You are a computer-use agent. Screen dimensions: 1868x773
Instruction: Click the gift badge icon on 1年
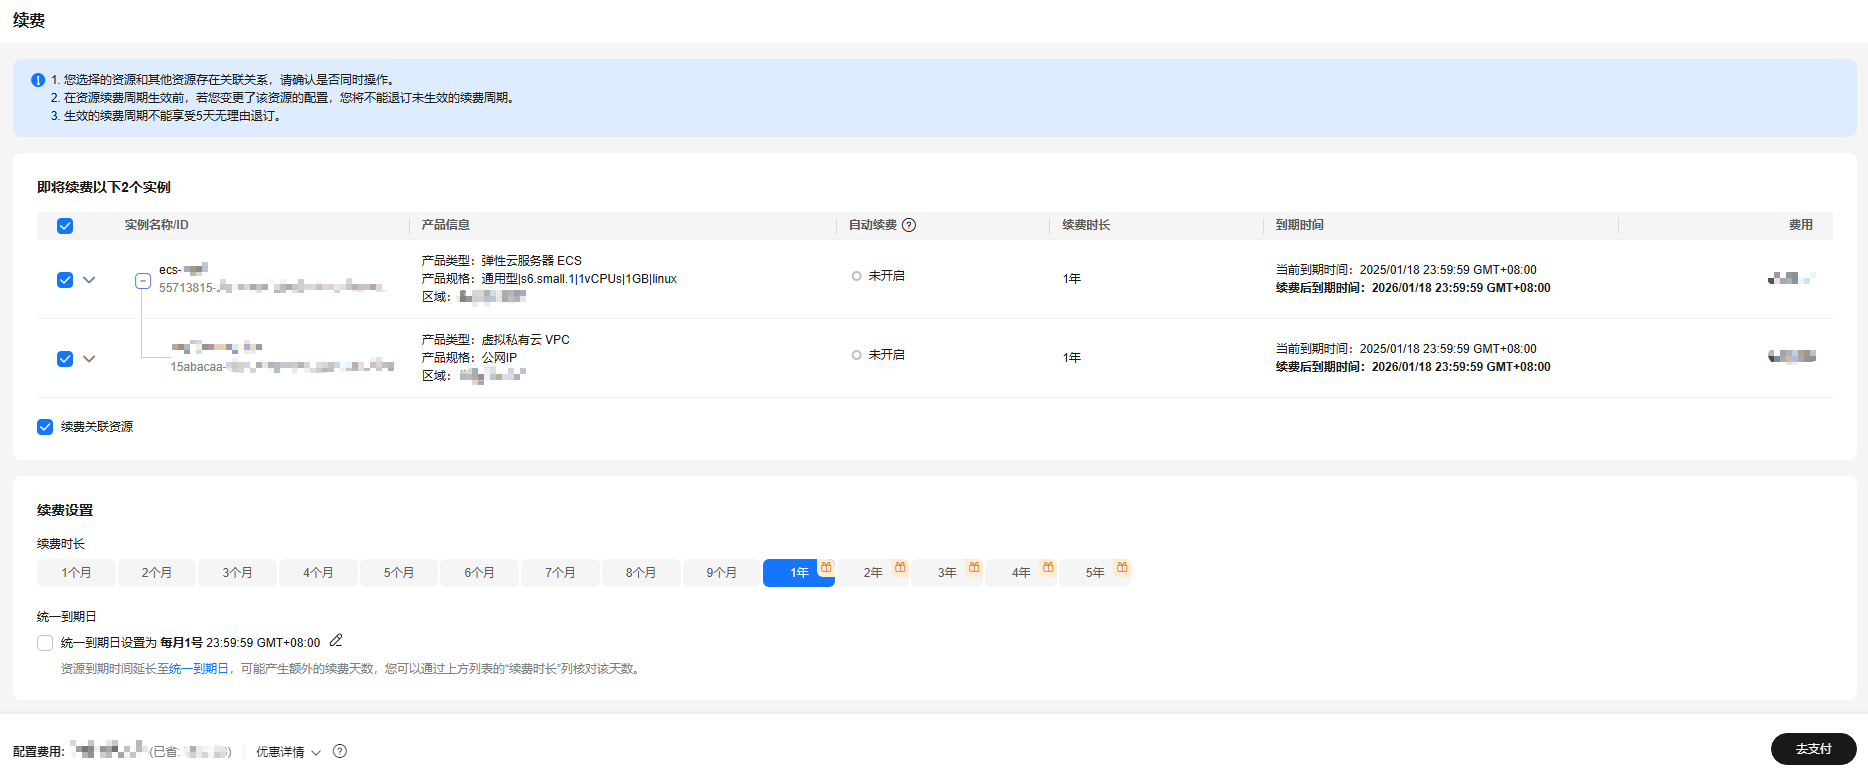pos(826,567)
